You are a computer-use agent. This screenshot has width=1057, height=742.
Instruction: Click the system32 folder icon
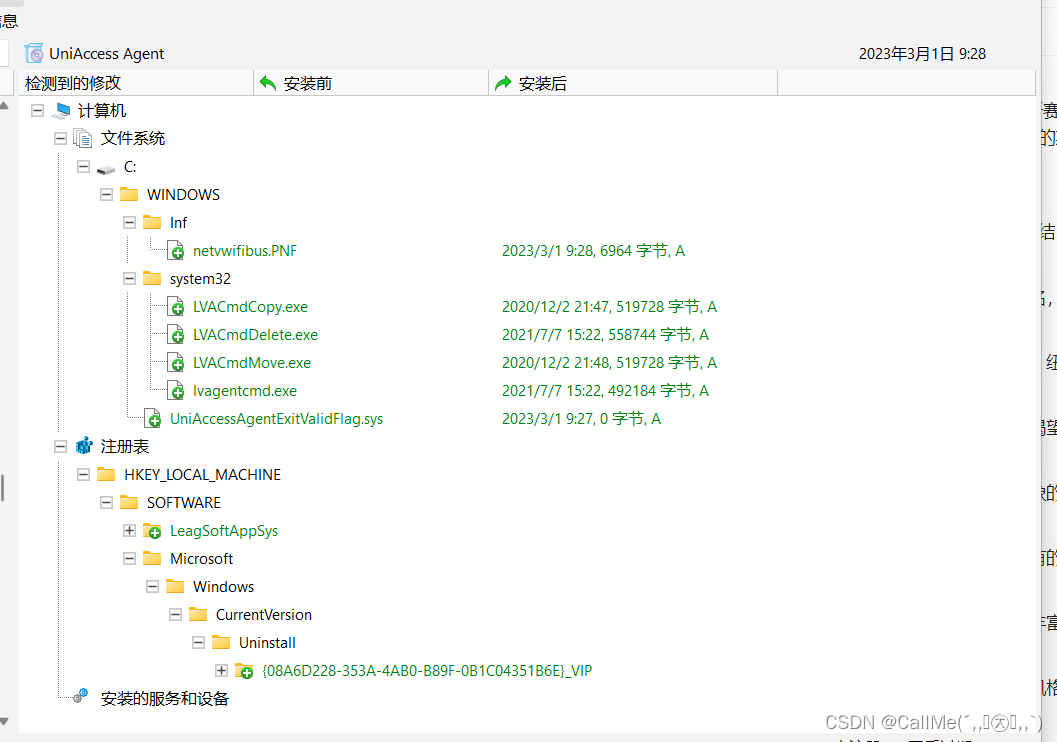coord(152,278)
